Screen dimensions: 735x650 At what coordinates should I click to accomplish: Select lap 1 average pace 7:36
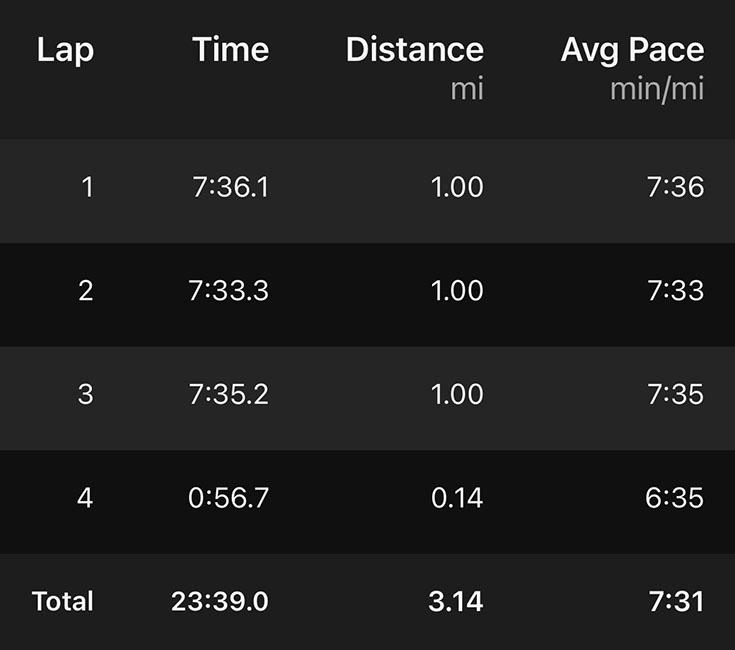pyautogui.click(x=675, y=187)
